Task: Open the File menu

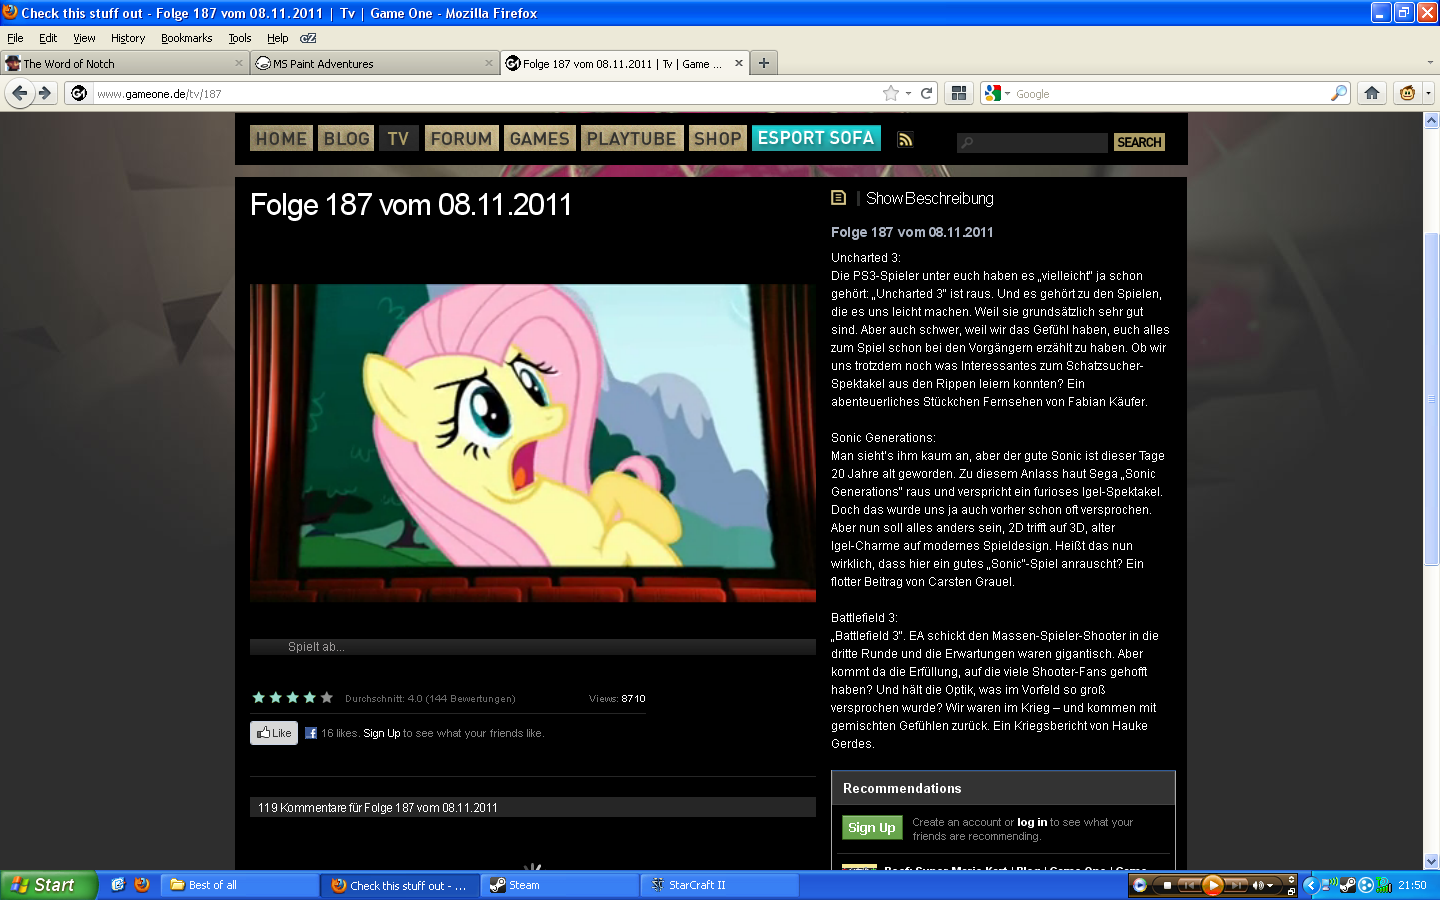Action: [x=15, y=38]
